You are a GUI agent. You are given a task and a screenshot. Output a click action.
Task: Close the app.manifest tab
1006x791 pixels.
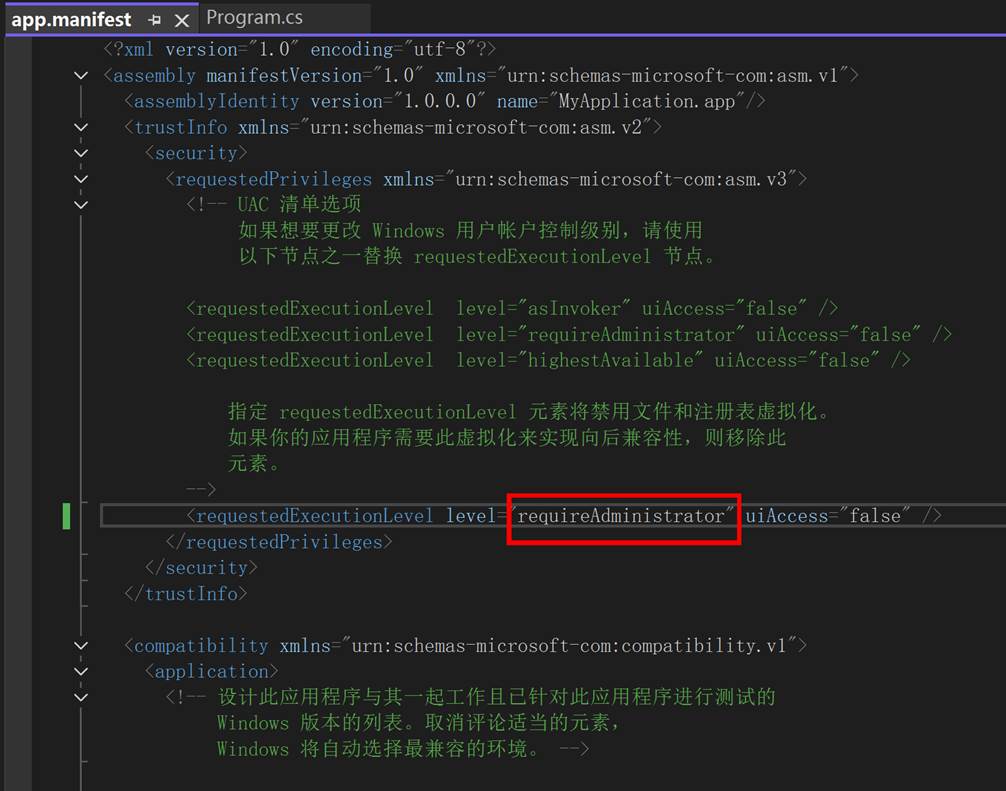(181, 19)
